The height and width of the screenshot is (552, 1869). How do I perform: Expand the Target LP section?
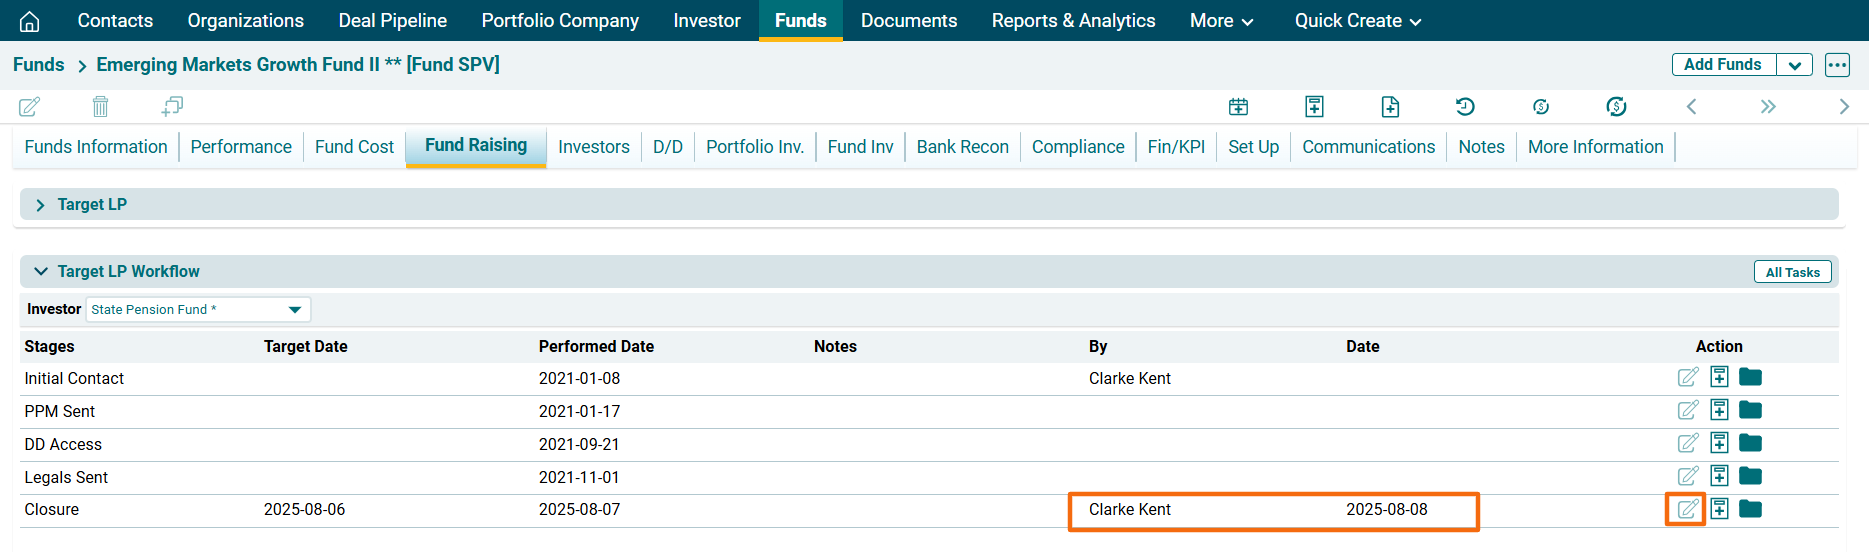(40, 205)
